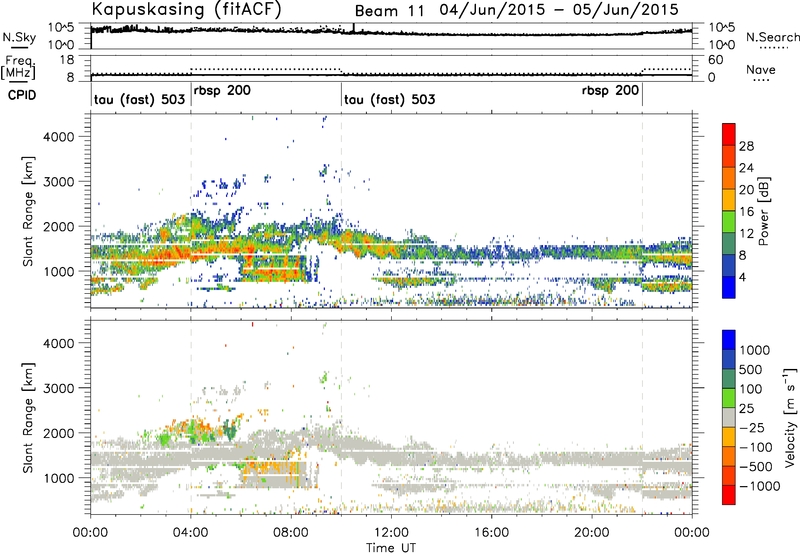Click the 'Power [dB]' colorbar label
Image resolution: width=800 pixels, height=554 pixels.
click(764, 211)
